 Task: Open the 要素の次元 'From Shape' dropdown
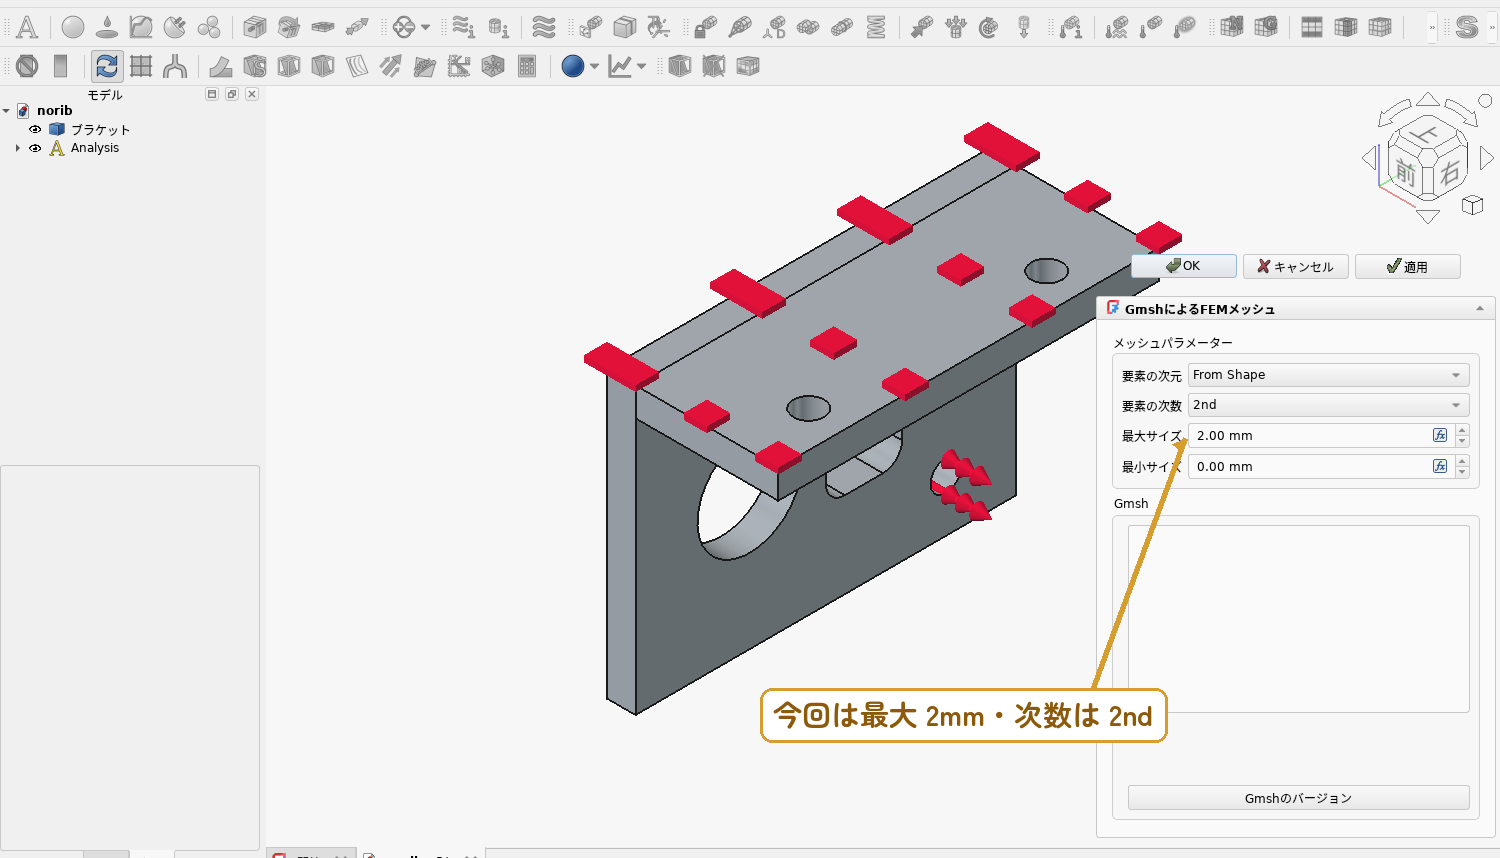click(x=1328, y=375)
